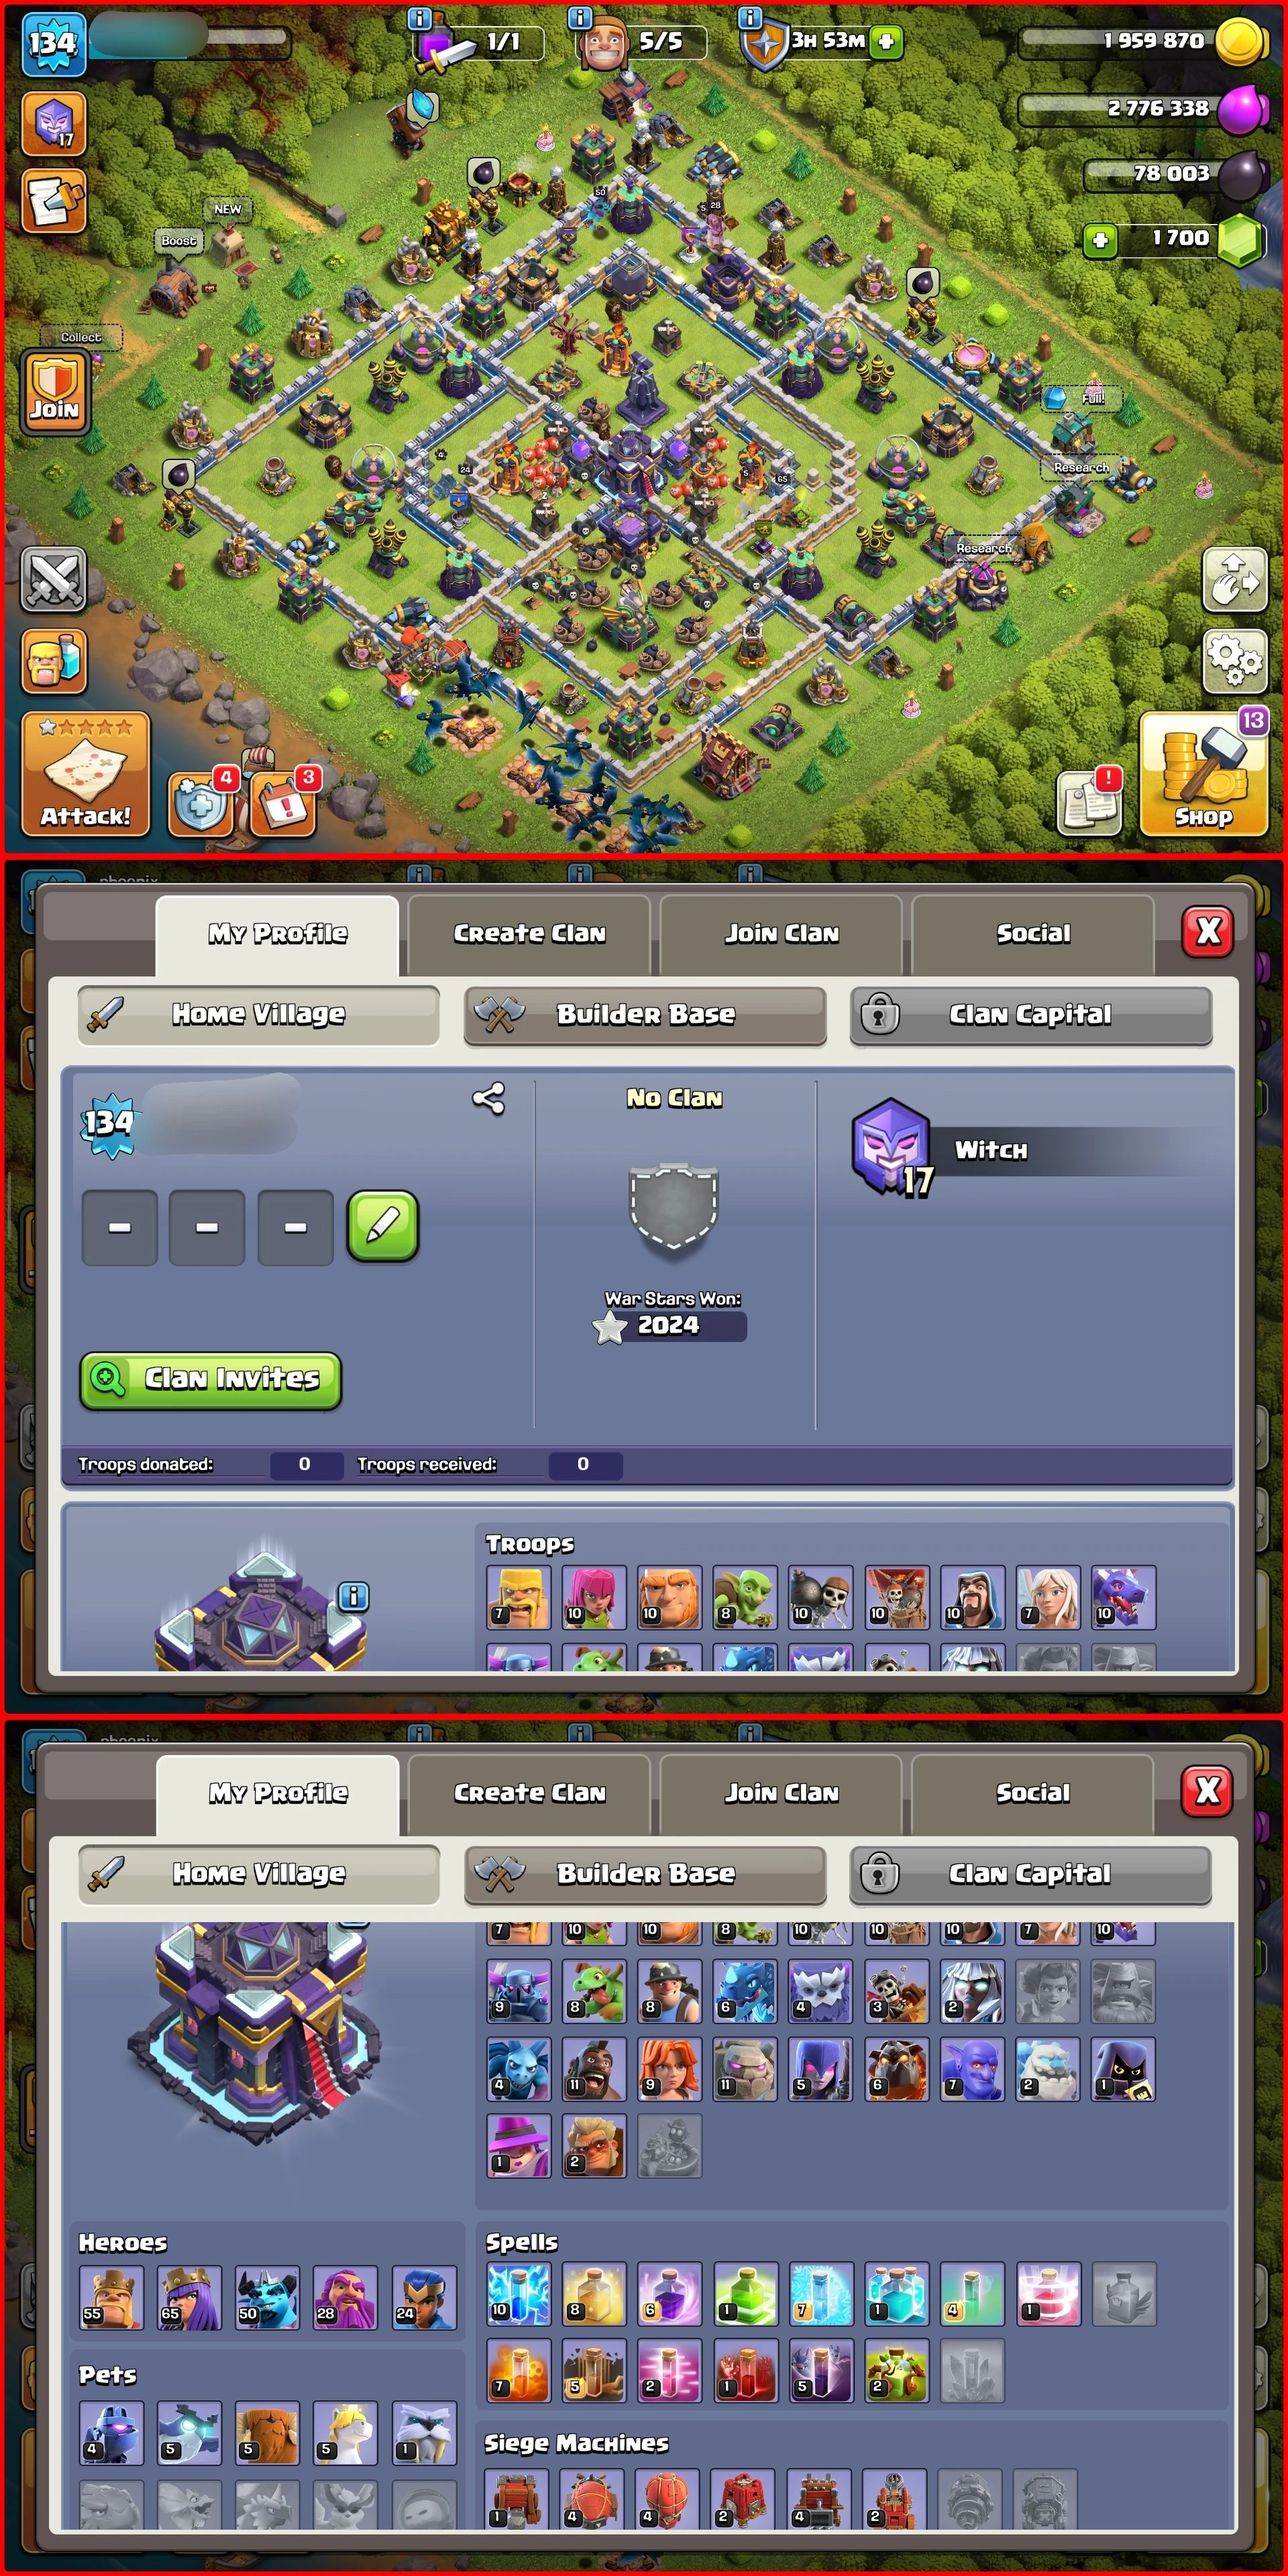Switch to Create Clan tab in middle panel

click(530, 934)
